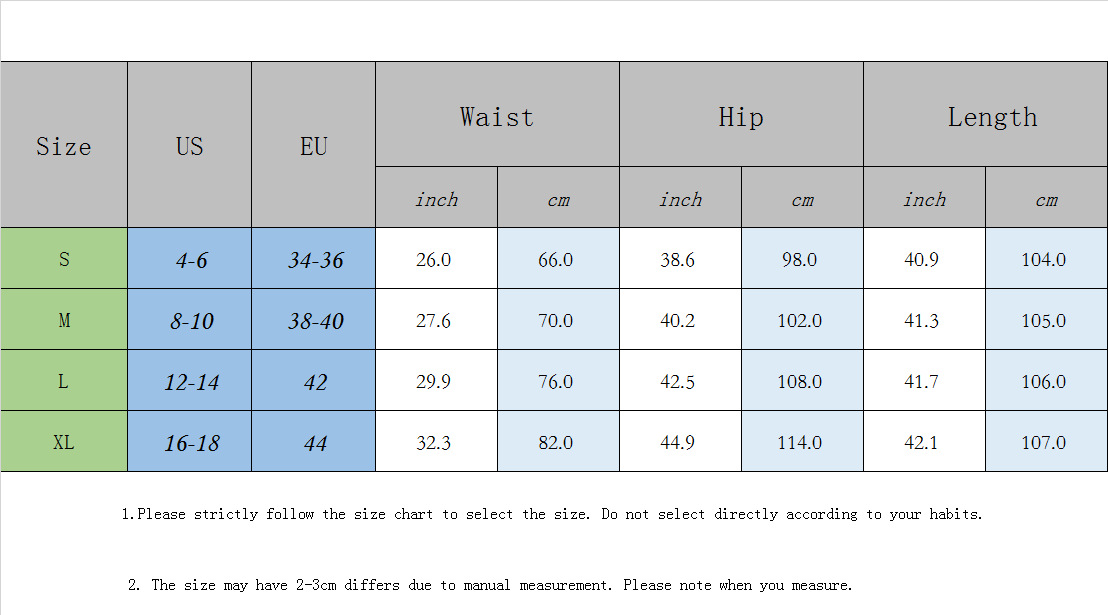Select the EU column header

(x=313, y=146)
